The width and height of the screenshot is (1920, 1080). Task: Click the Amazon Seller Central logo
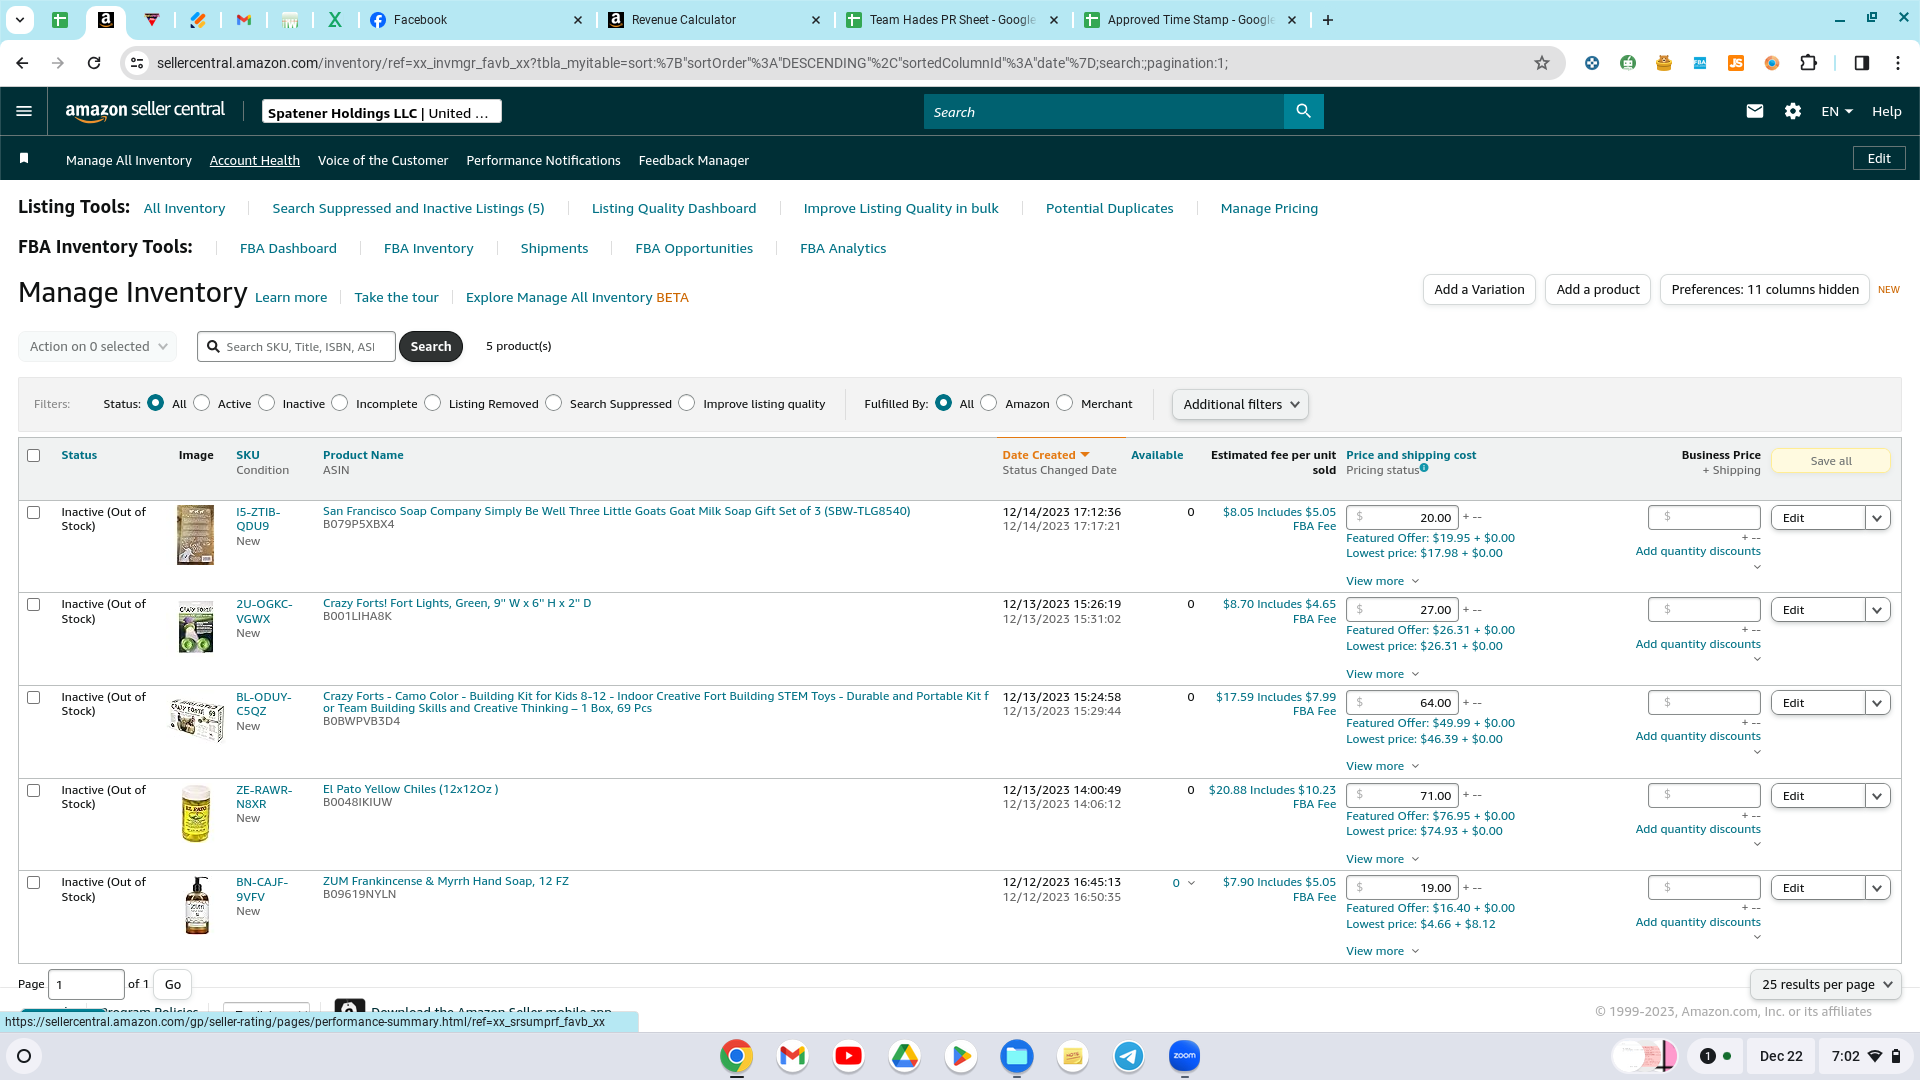click(145, 111)
